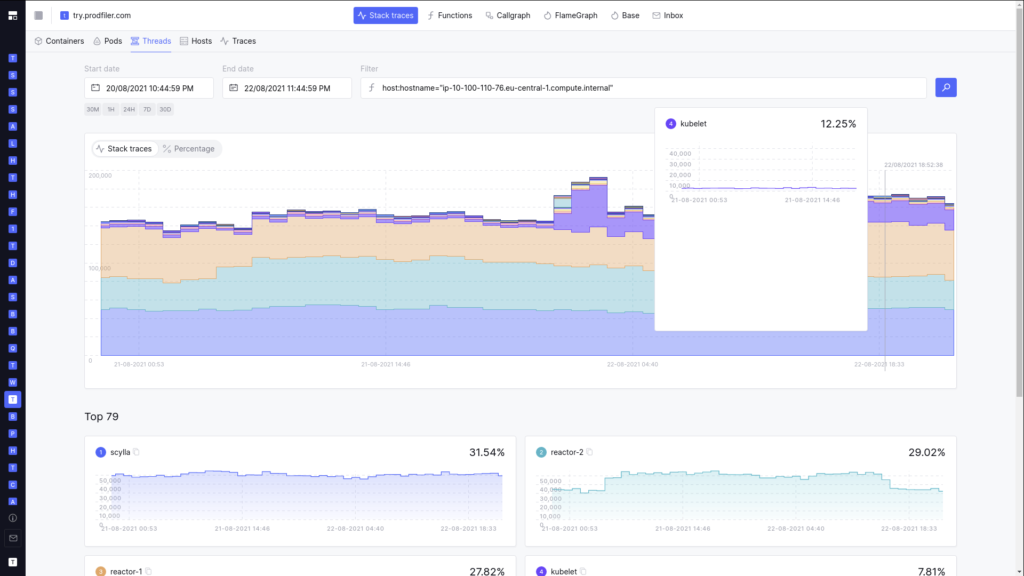Click the Start date input field
1024x576 pixels.
coord(149,88)
